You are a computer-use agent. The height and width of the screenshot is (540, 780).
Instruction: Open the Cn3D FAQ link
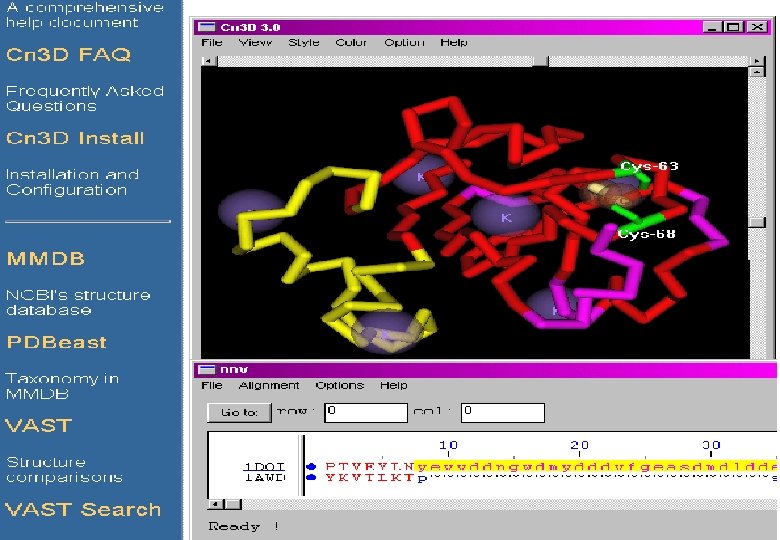tap(68, 54)
